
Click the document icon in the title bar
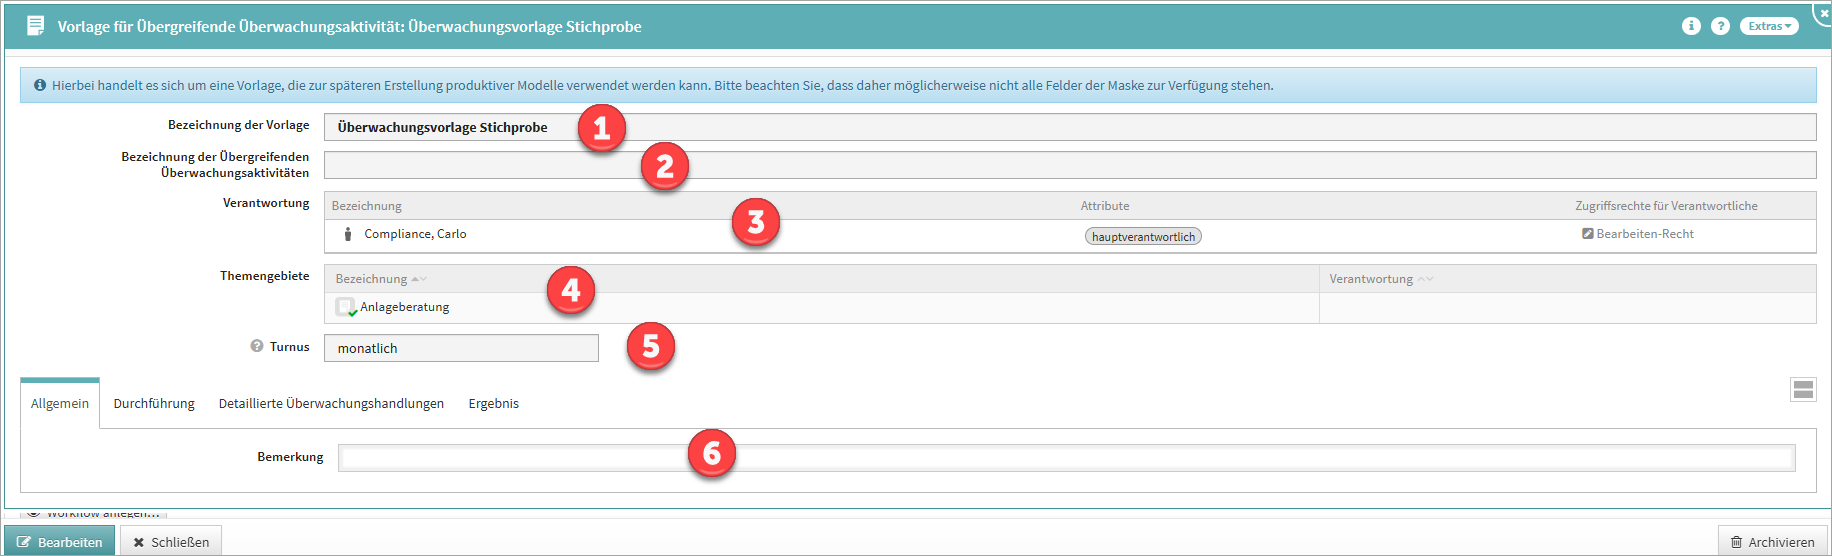tap(36, 26)
